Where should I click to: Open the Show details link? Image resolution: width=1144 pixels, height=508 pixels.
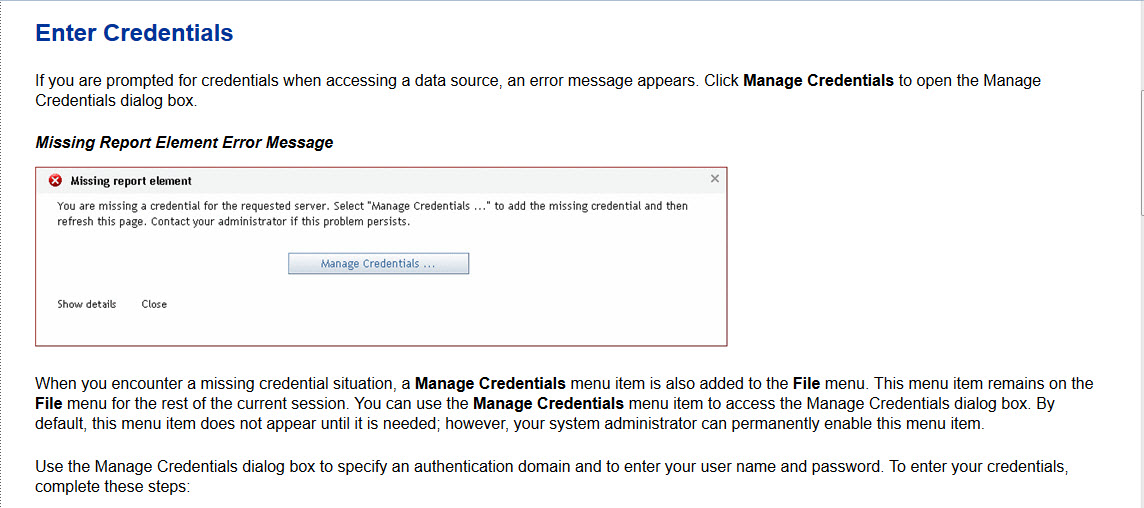[x=87, y=304]
